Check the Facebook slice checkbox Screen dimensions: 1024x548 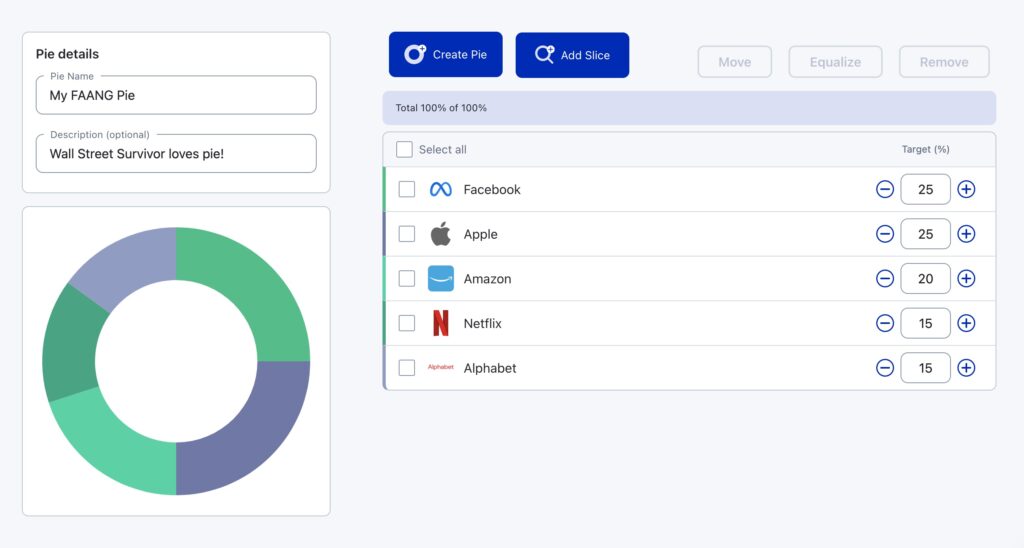(407, 189)
